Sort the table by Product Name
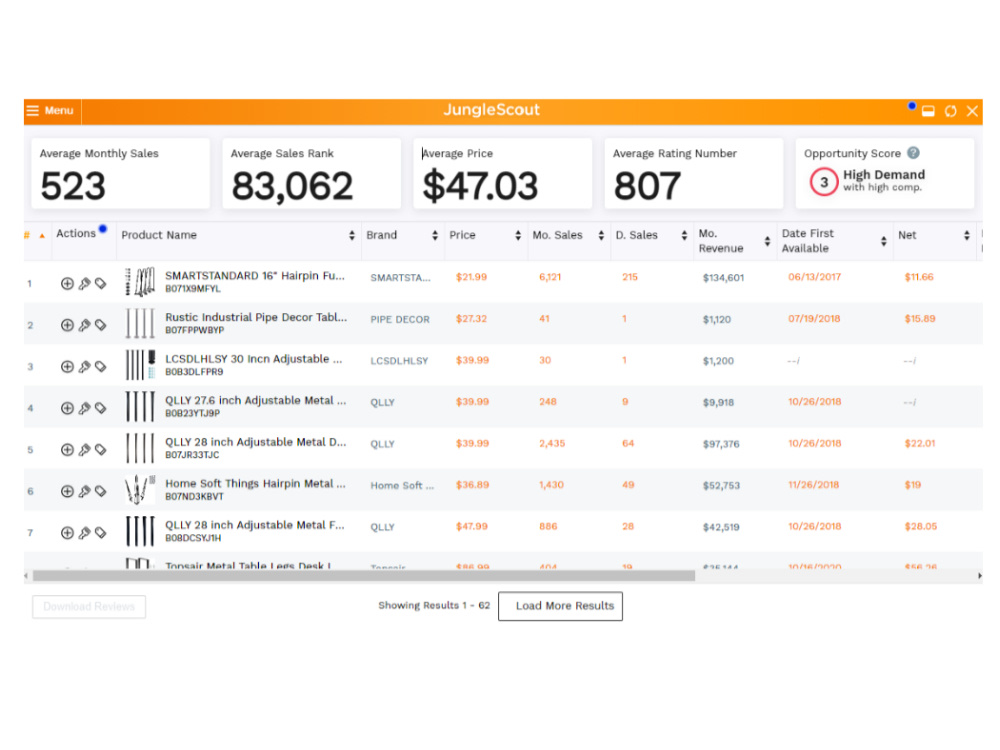The width and height of the screenshot is (1000, 750). tap(351, 235)
